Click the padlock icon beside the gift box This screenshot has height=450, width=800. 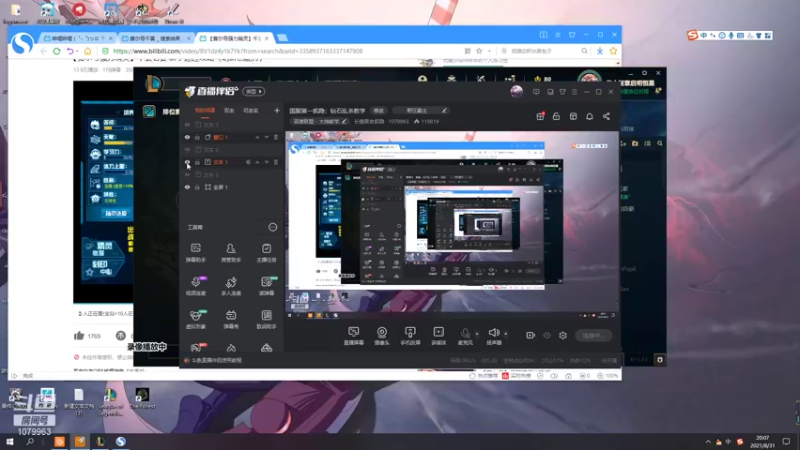point(556,116)
